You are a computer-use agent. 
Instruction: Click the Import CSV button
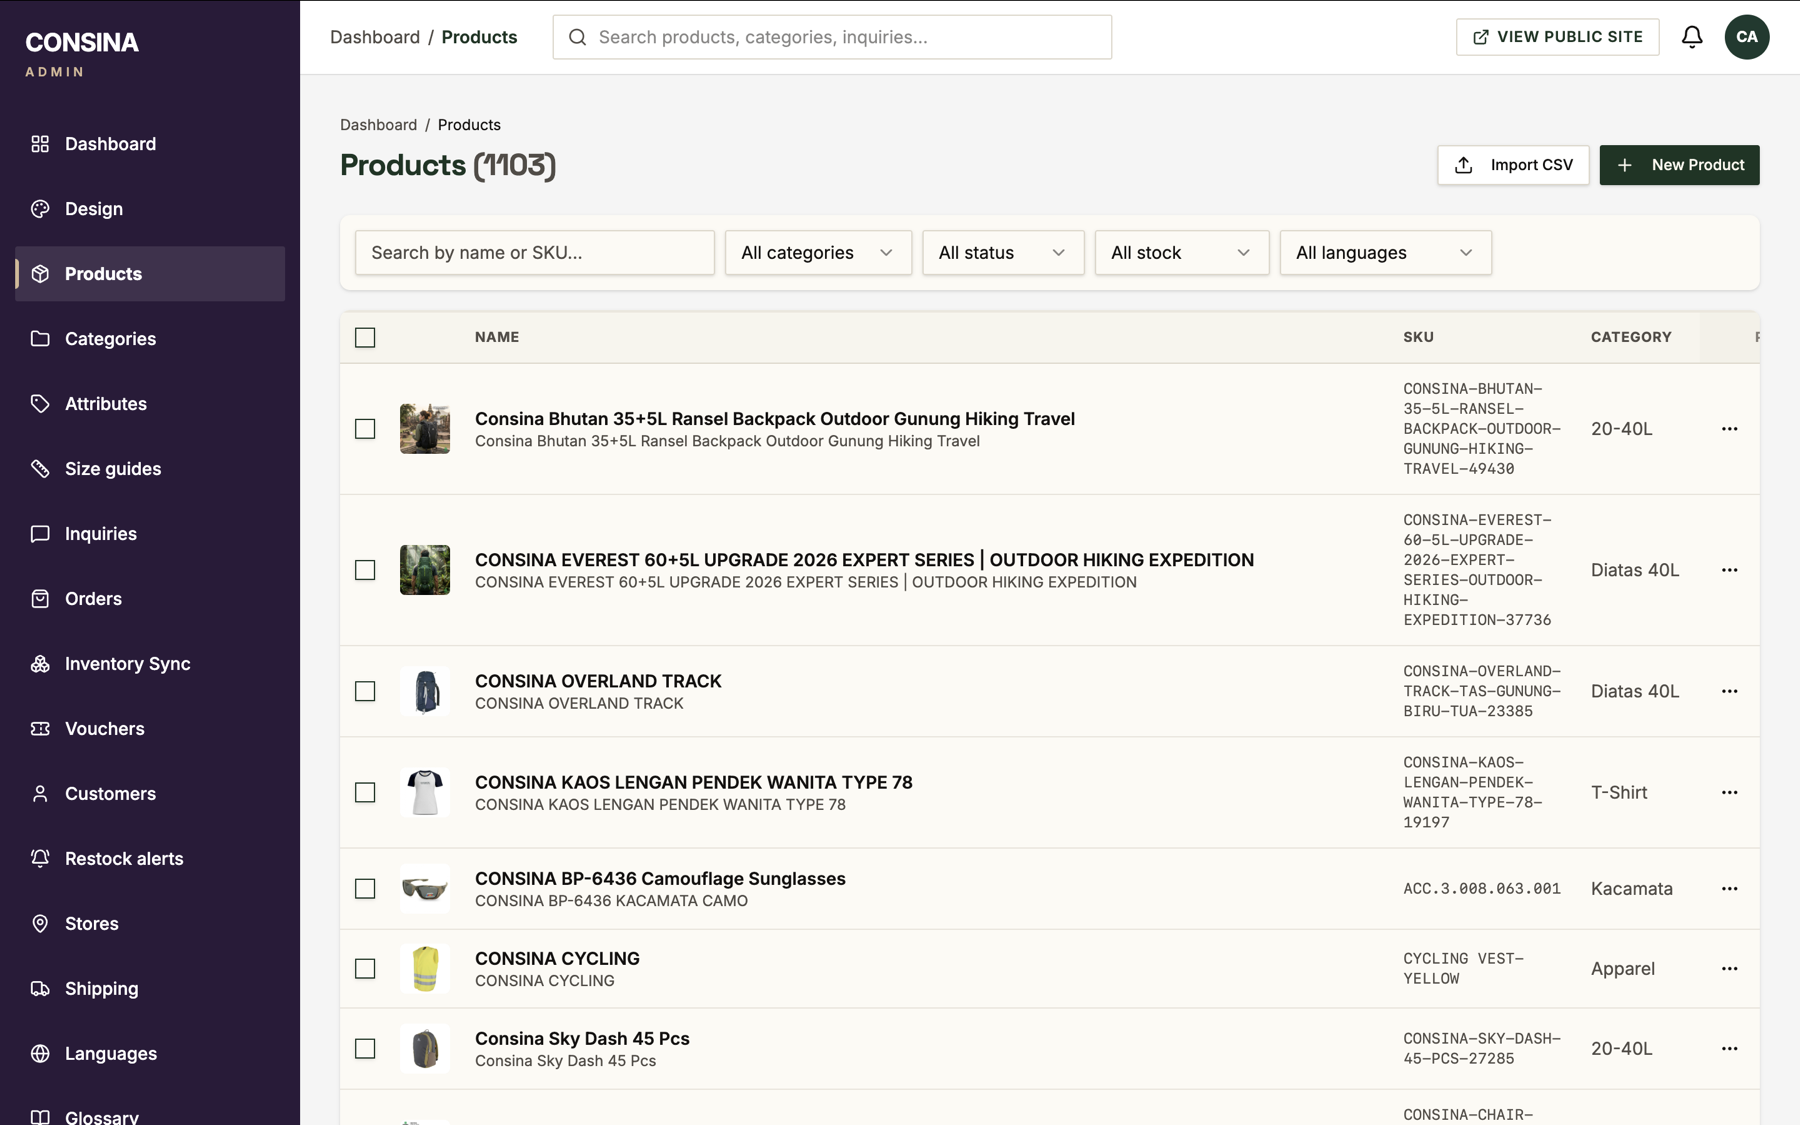tap(1513, 165)
